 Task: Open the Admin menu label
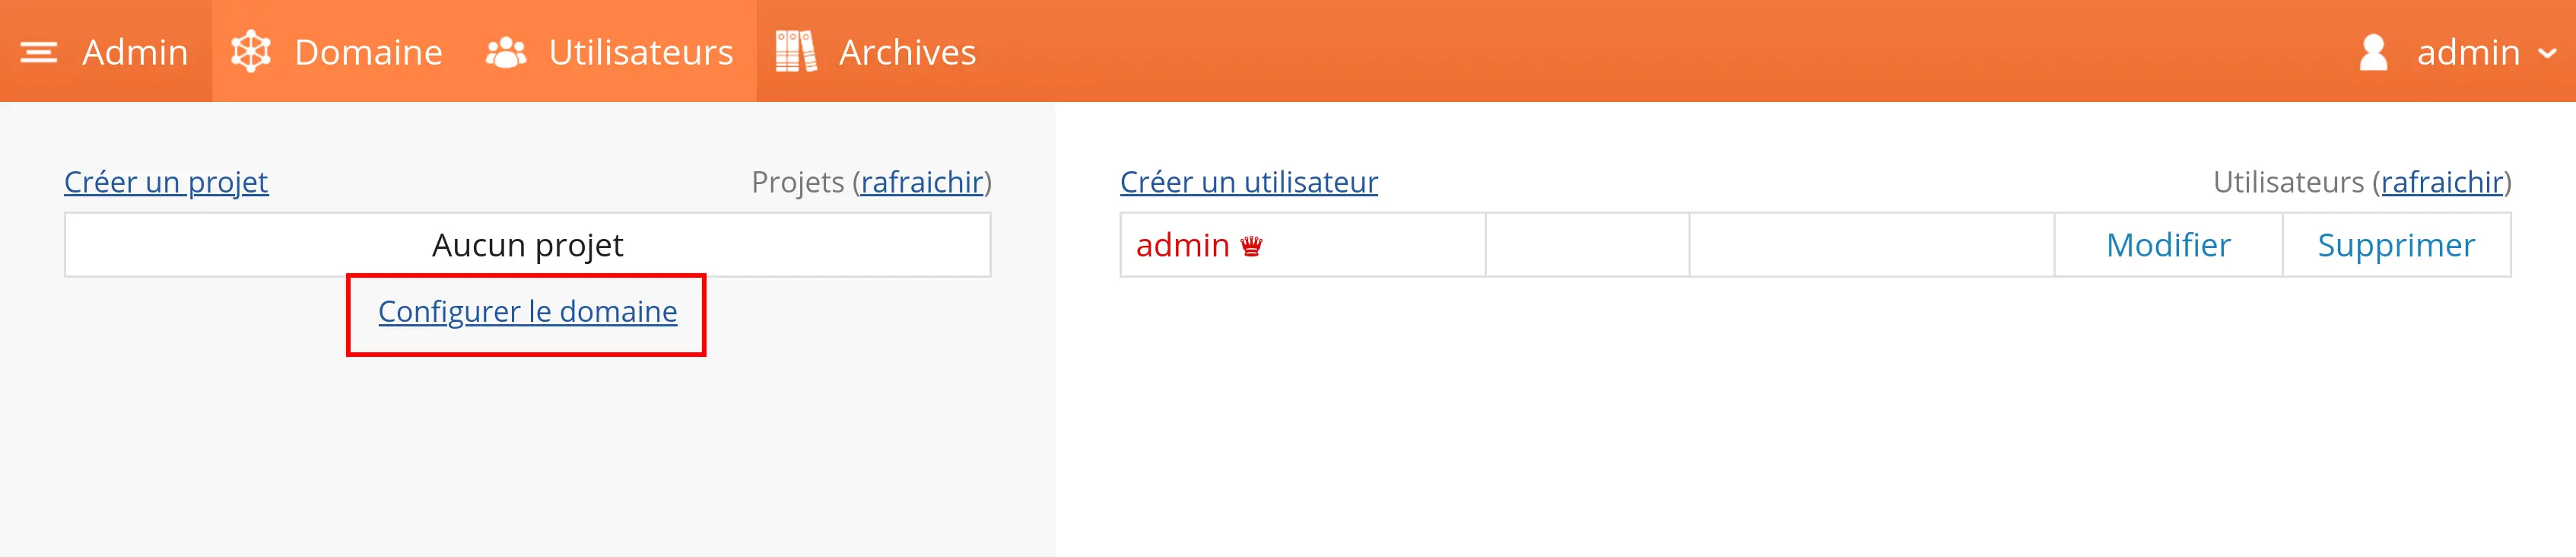coord(135,52)
